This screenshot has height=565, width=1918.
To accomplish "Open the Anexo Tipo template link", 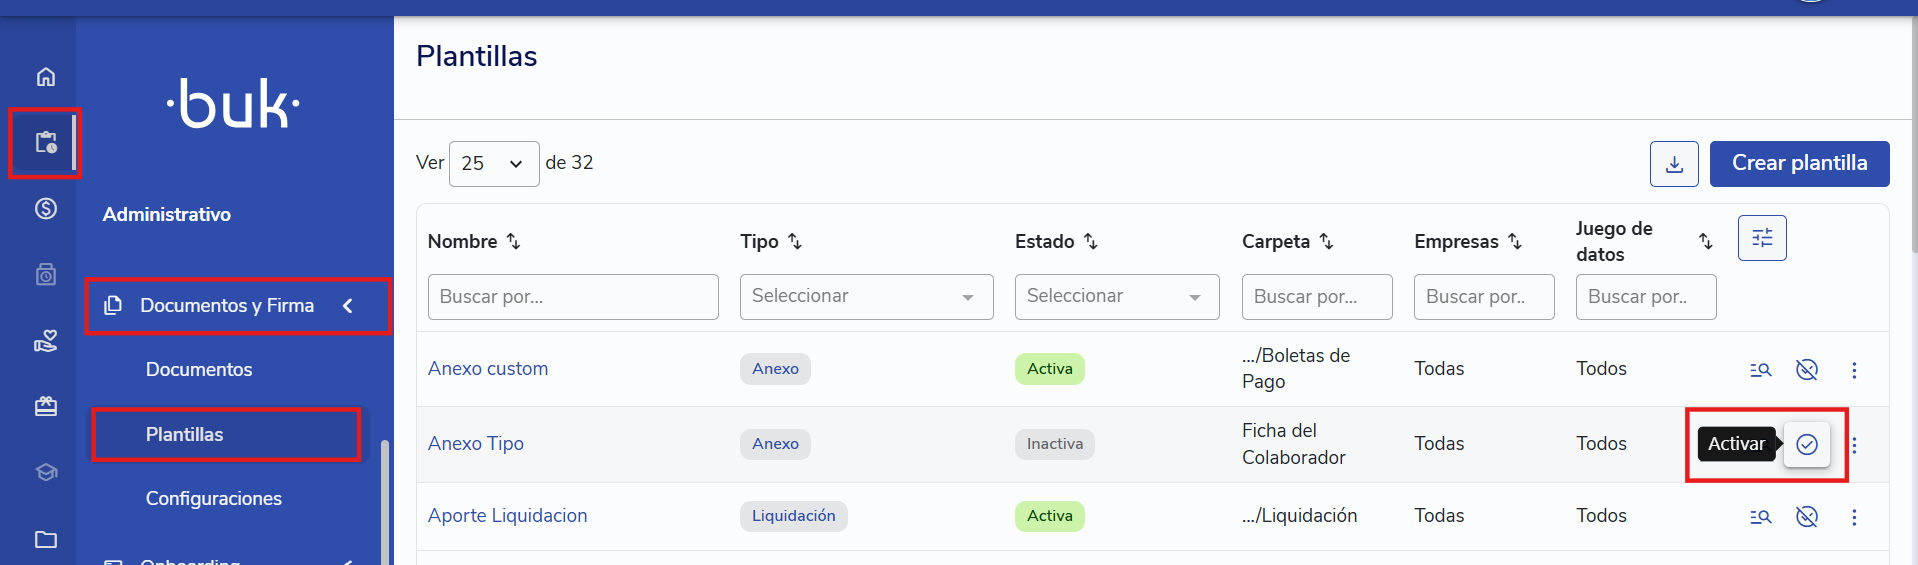I will click(x=476, y=444).
